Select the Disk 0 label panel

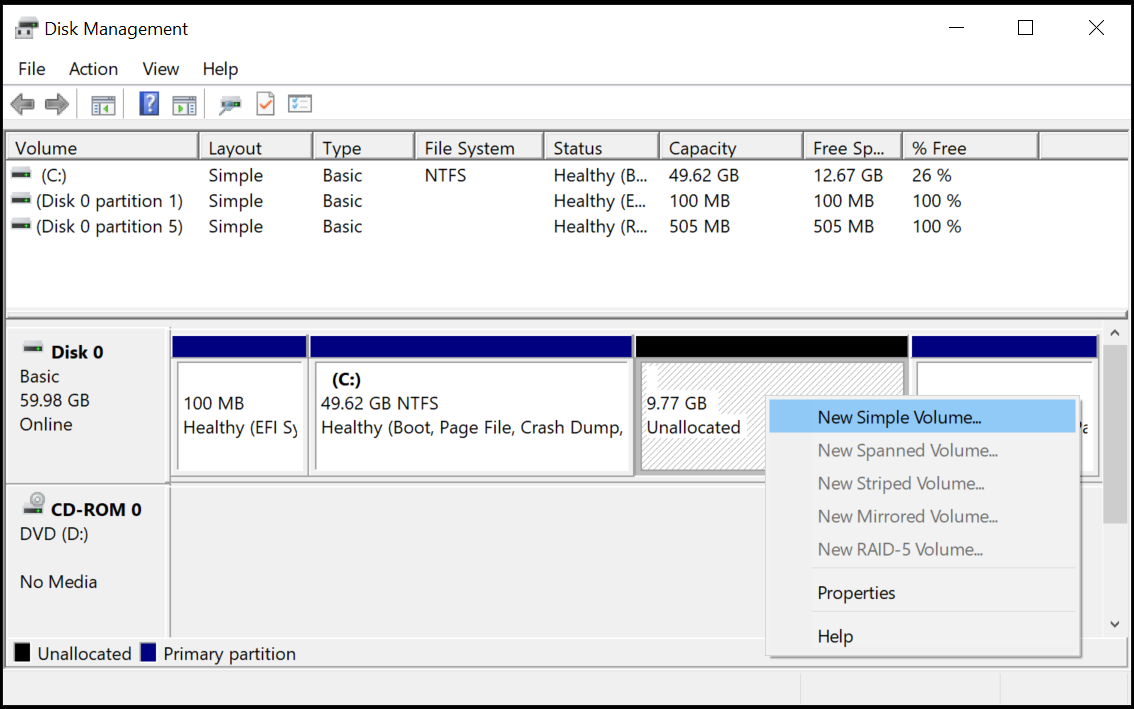coord(88,405)
